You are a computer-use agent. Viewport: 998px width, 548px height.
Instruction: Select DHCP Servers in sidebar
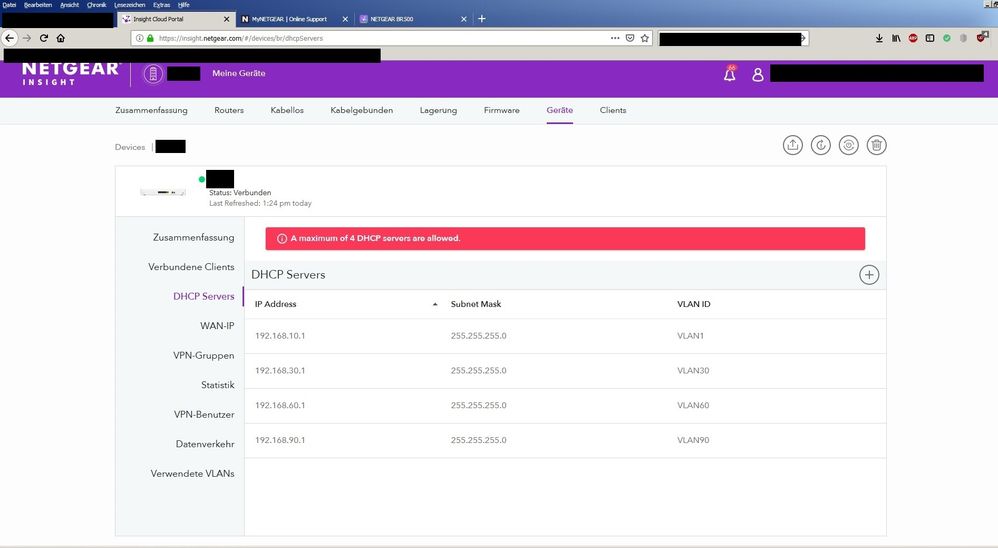(x=204, y=297)
